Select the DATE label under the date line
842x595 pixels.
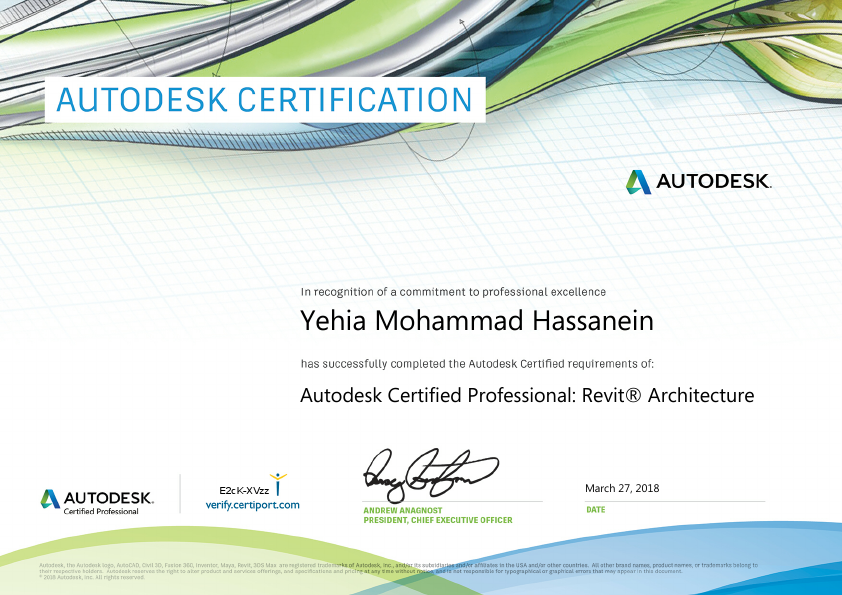(x=594, y=510)
